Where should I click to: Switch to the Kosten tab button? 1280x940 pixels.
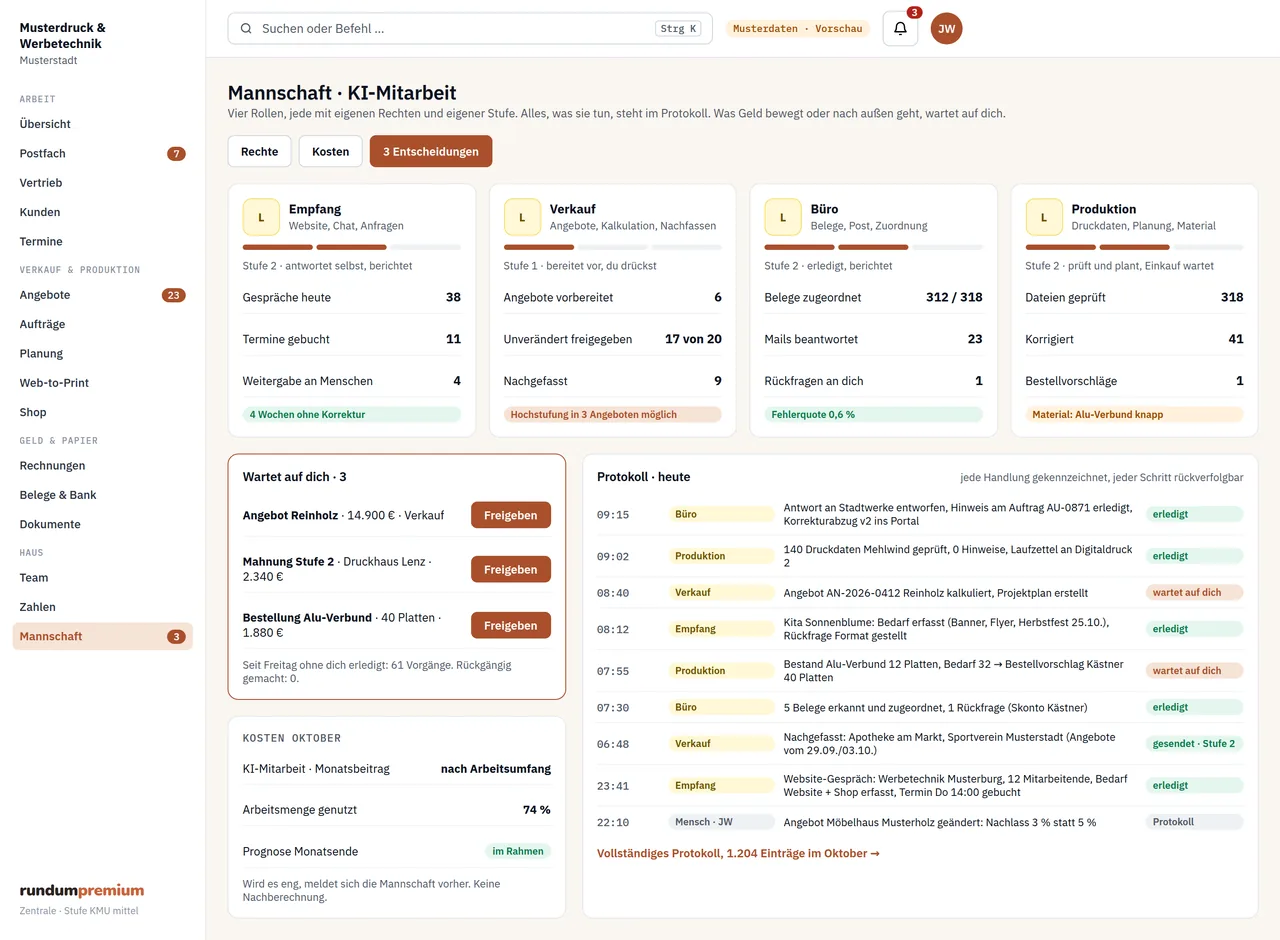click(x=331, y=151)
